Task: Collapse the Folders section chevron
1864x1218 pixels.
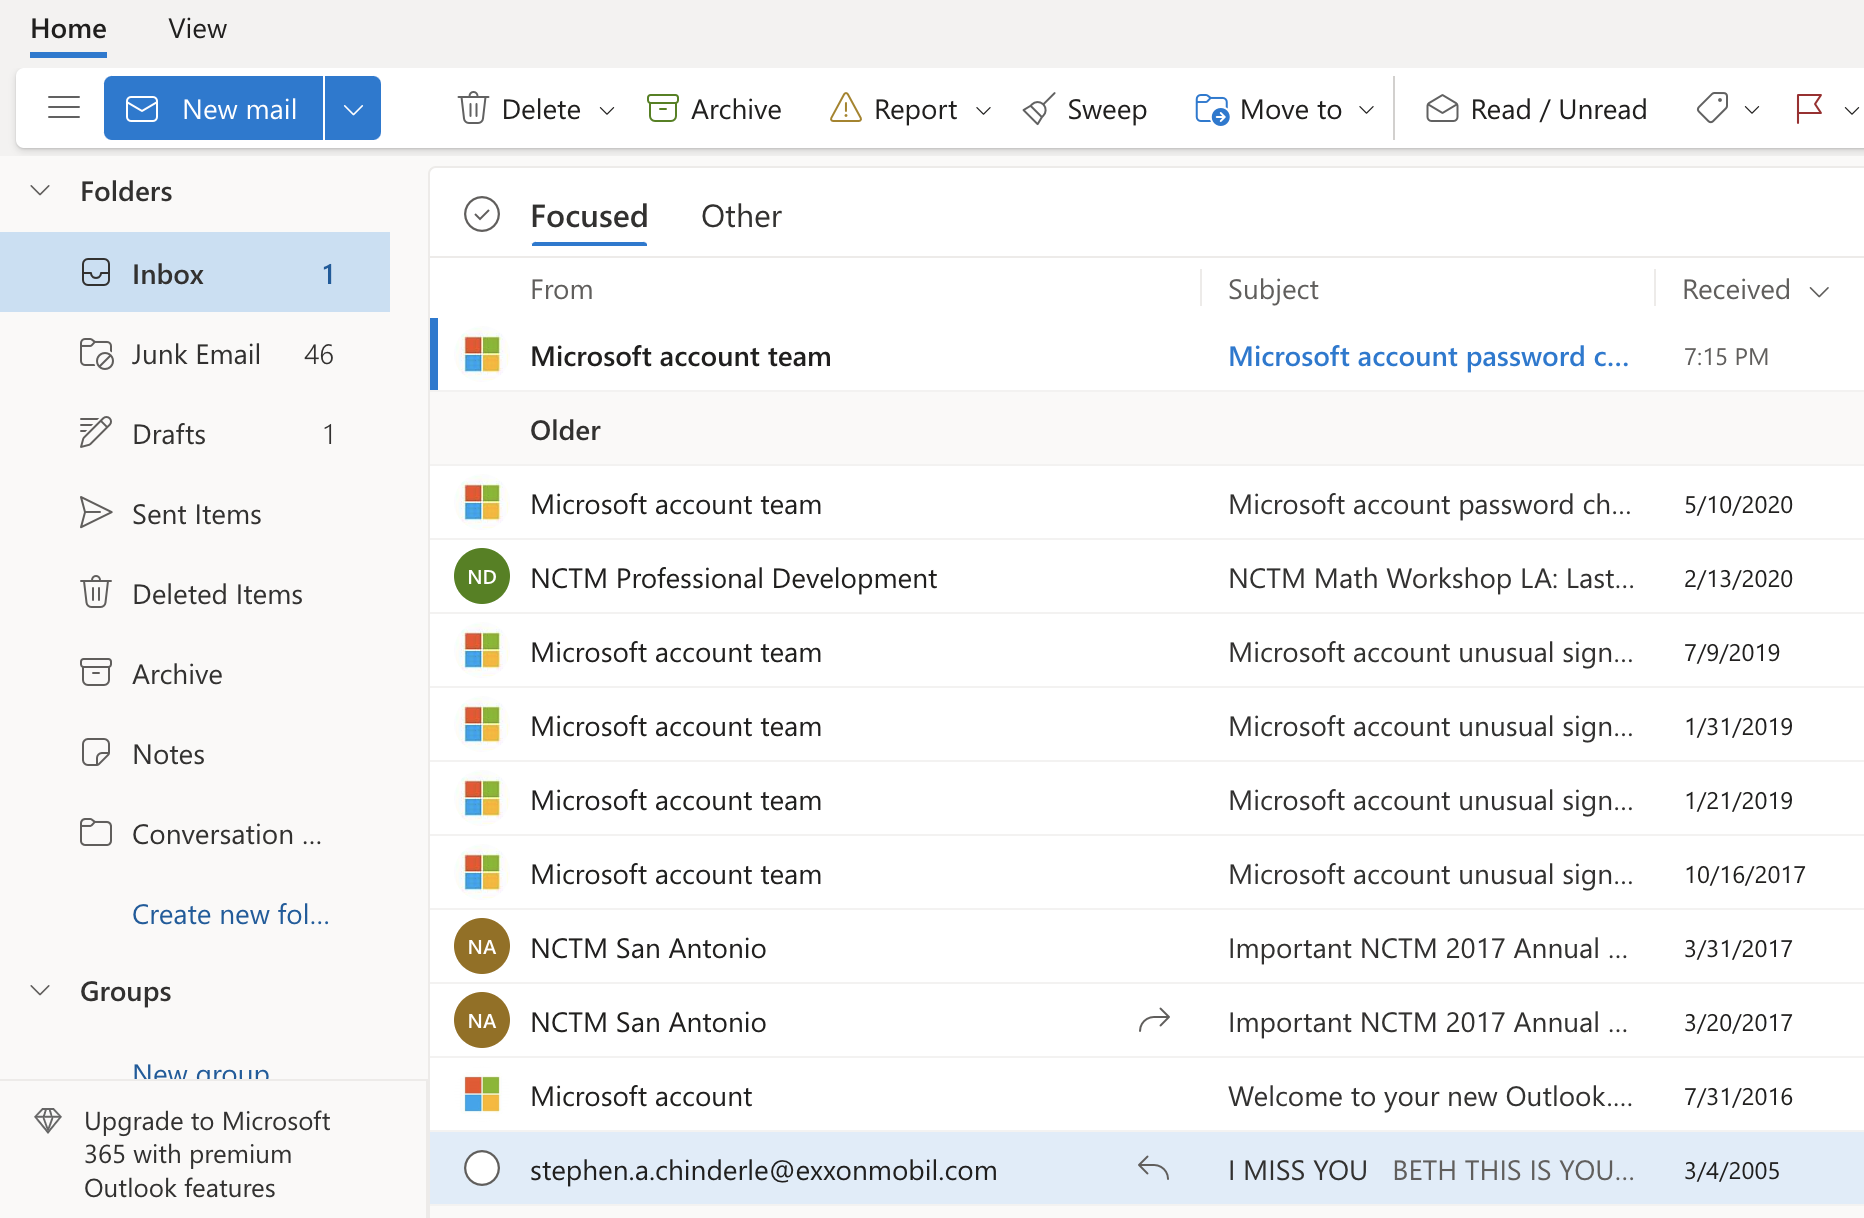Action: click(40, 190)
